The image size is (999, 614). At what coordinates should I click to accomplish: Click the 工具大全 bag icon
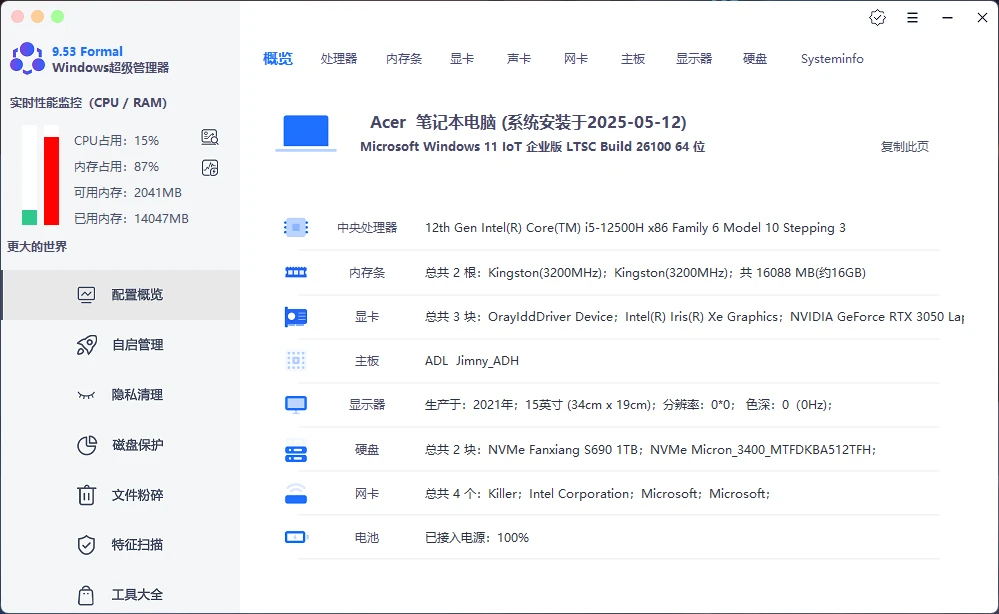point(85,595)
